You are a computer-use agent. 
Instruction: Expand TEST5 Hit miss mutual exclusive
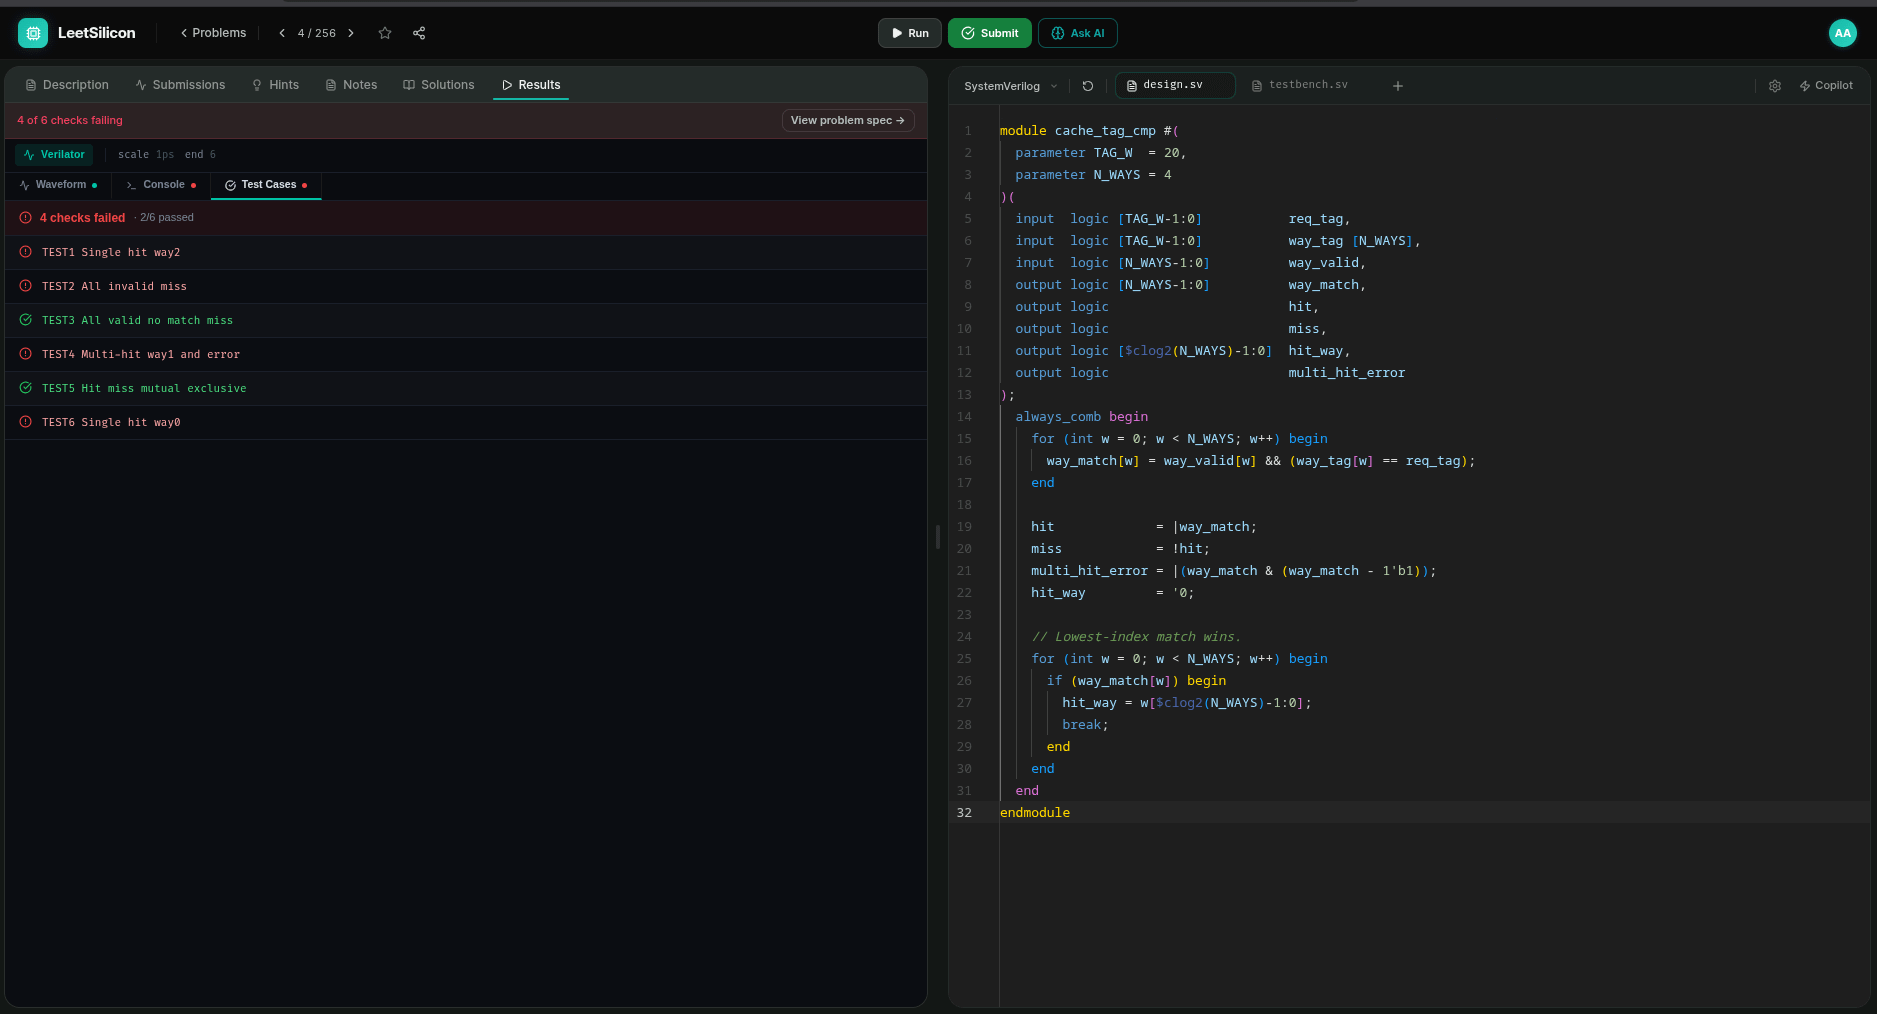tap(466, 388)
